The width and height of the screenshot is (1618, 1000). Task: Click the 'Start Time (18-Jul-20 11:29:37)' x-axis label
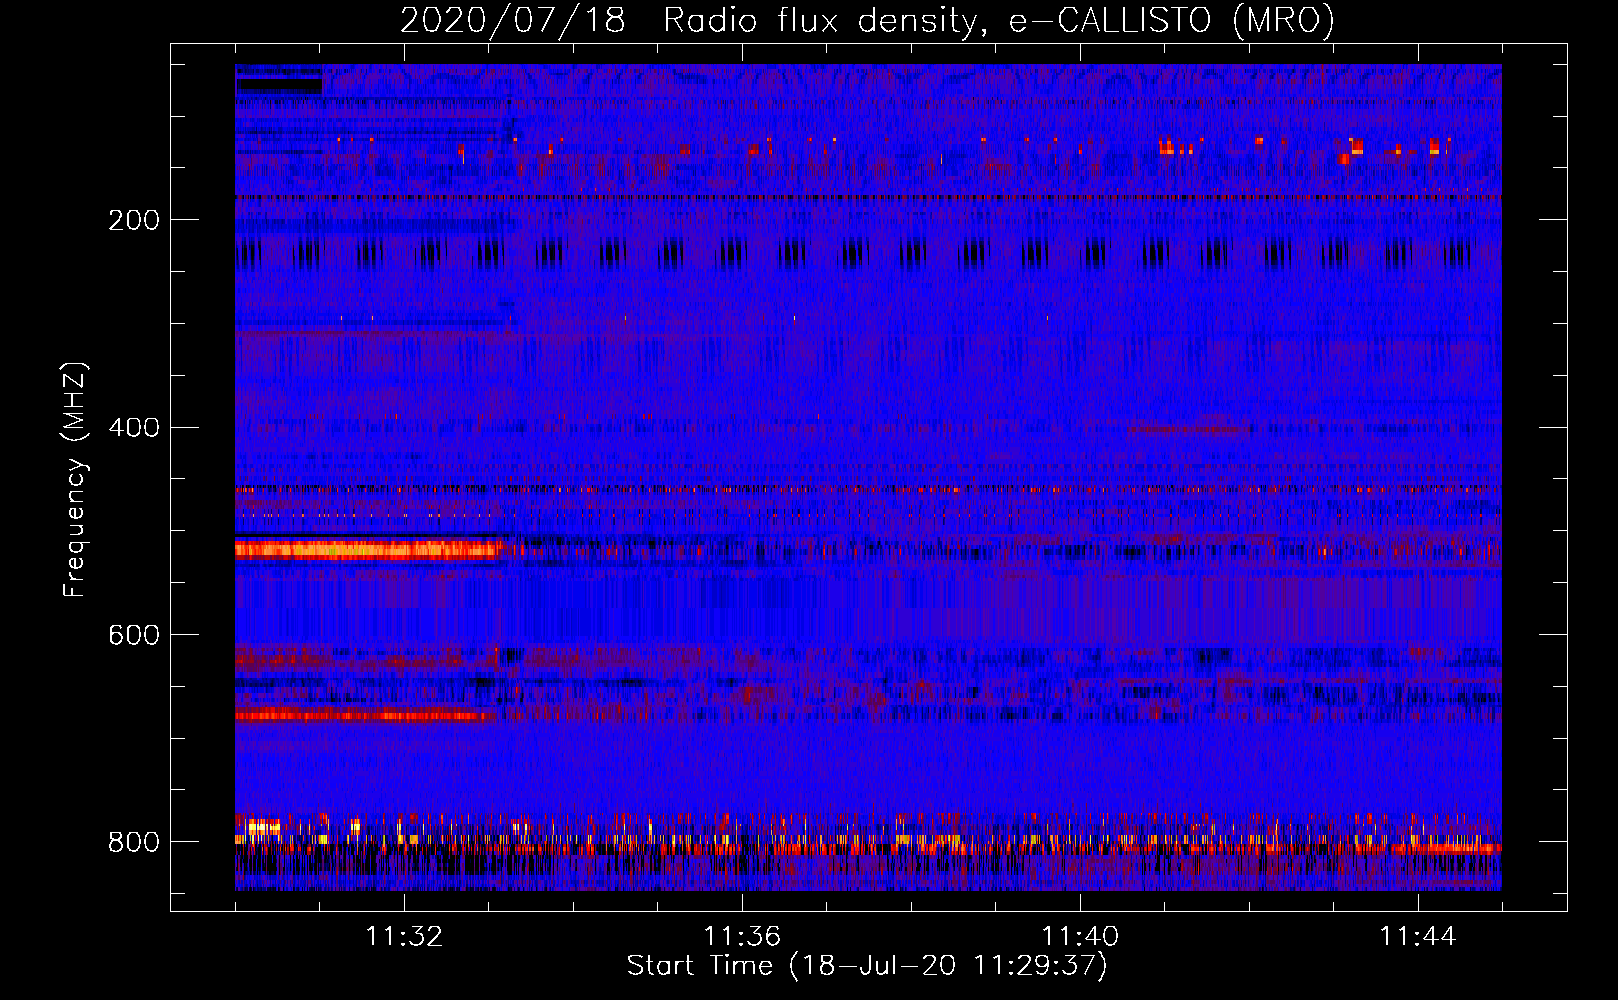tap(867, 966)
